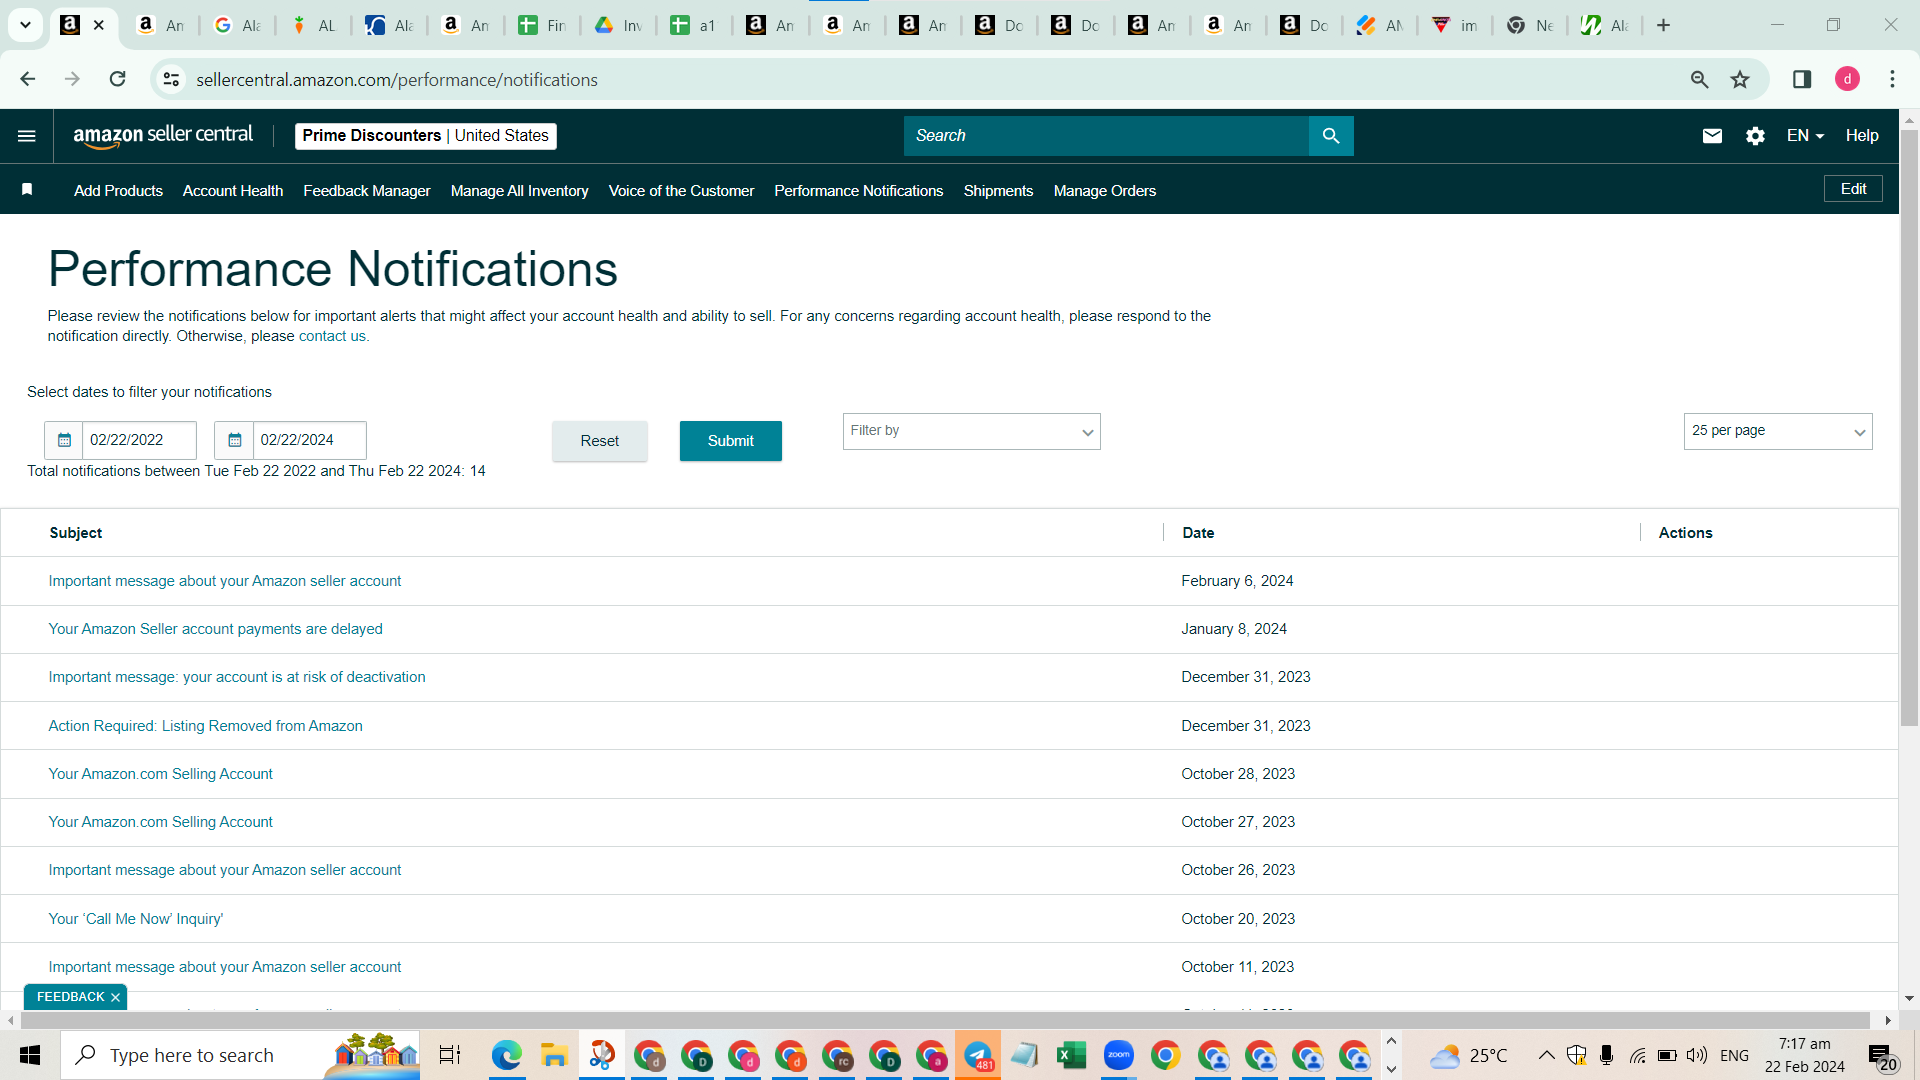Open Telegram from the taskbar
1920x1080 pixels.
(978, 1055)
